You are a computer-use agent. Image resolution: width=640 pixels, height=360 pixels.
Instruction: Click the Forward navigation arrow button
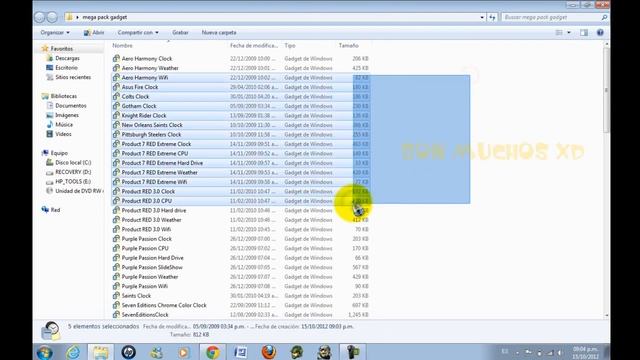point(52,17)
